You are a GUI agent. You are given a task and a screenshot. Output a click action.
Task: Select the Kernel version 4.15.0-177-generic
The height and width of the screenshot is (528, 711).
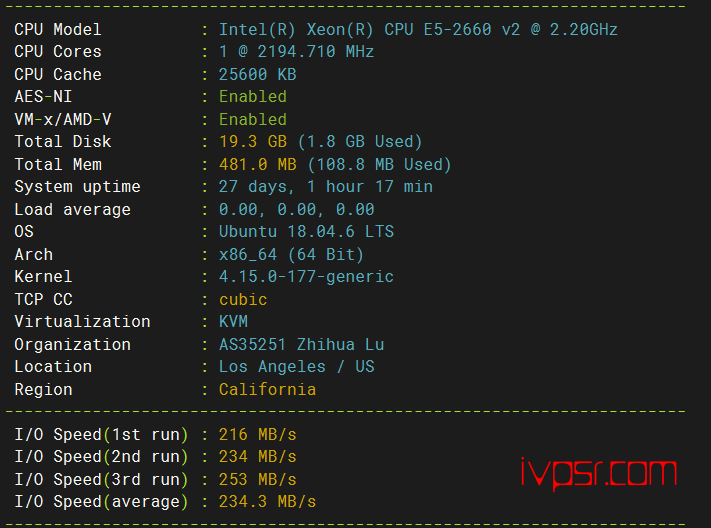[306, 277]
